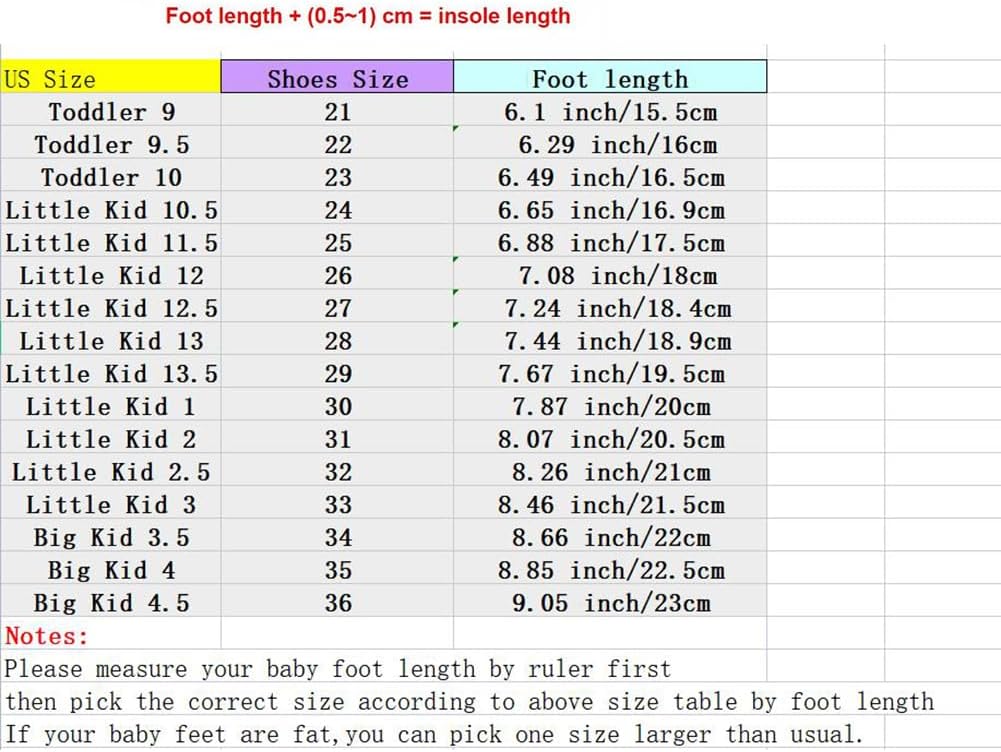
Task: Click shoe size 30 cell
Action: (338, 406)
